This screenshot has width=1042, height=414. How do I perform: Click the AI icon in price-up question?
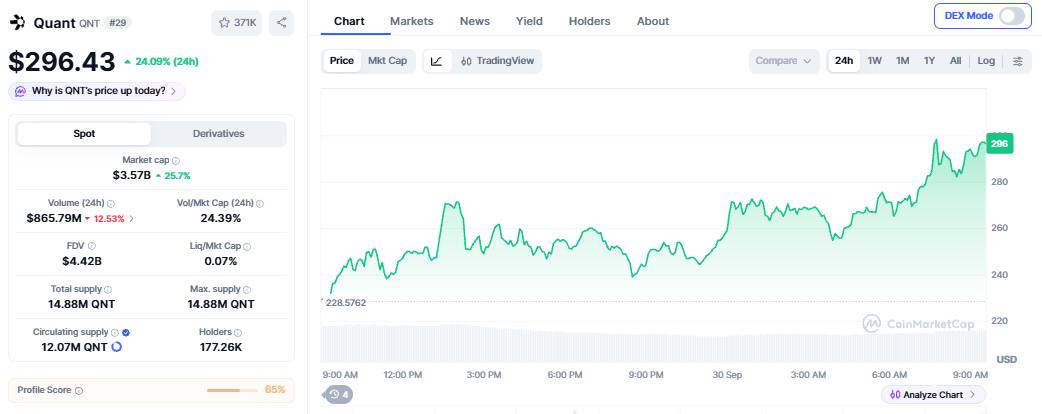pyautogui.click(x=21, y=92)
